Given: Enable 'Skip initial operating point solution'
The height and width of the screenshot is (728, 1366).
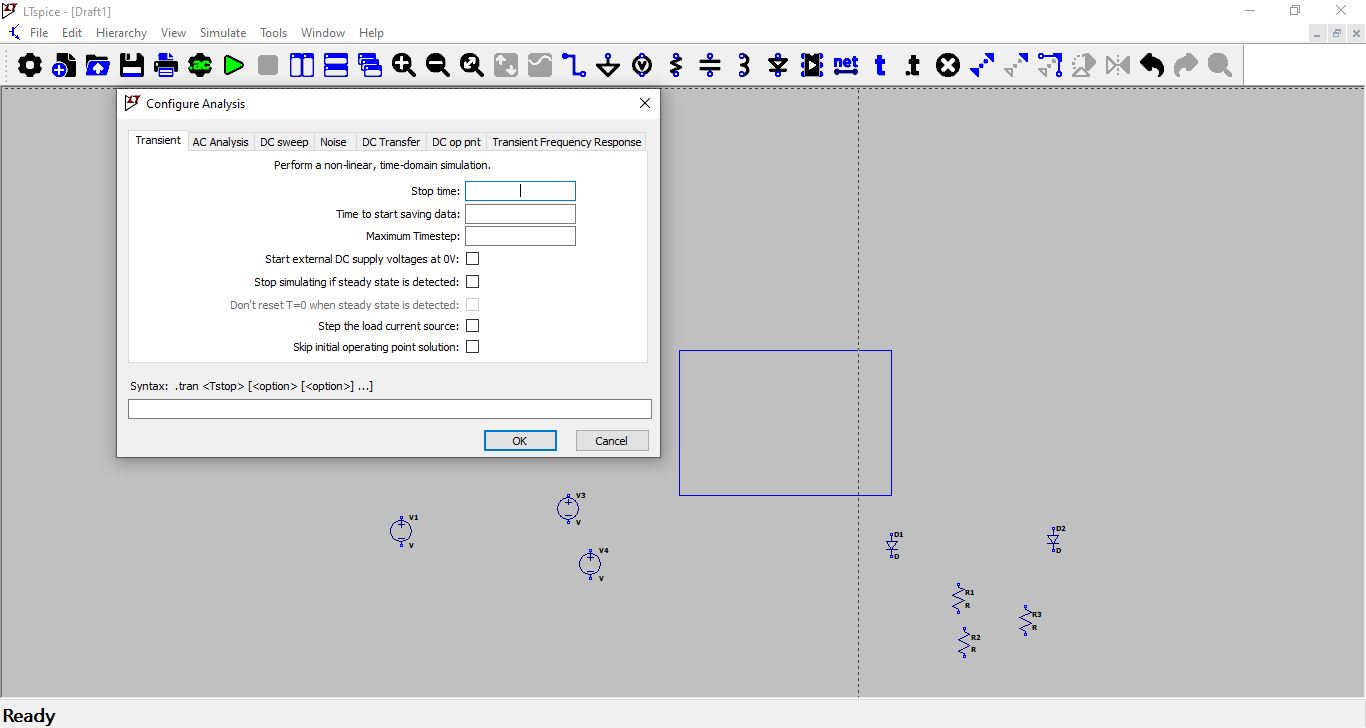Looking at the screenshot, I should pos(473,347).
